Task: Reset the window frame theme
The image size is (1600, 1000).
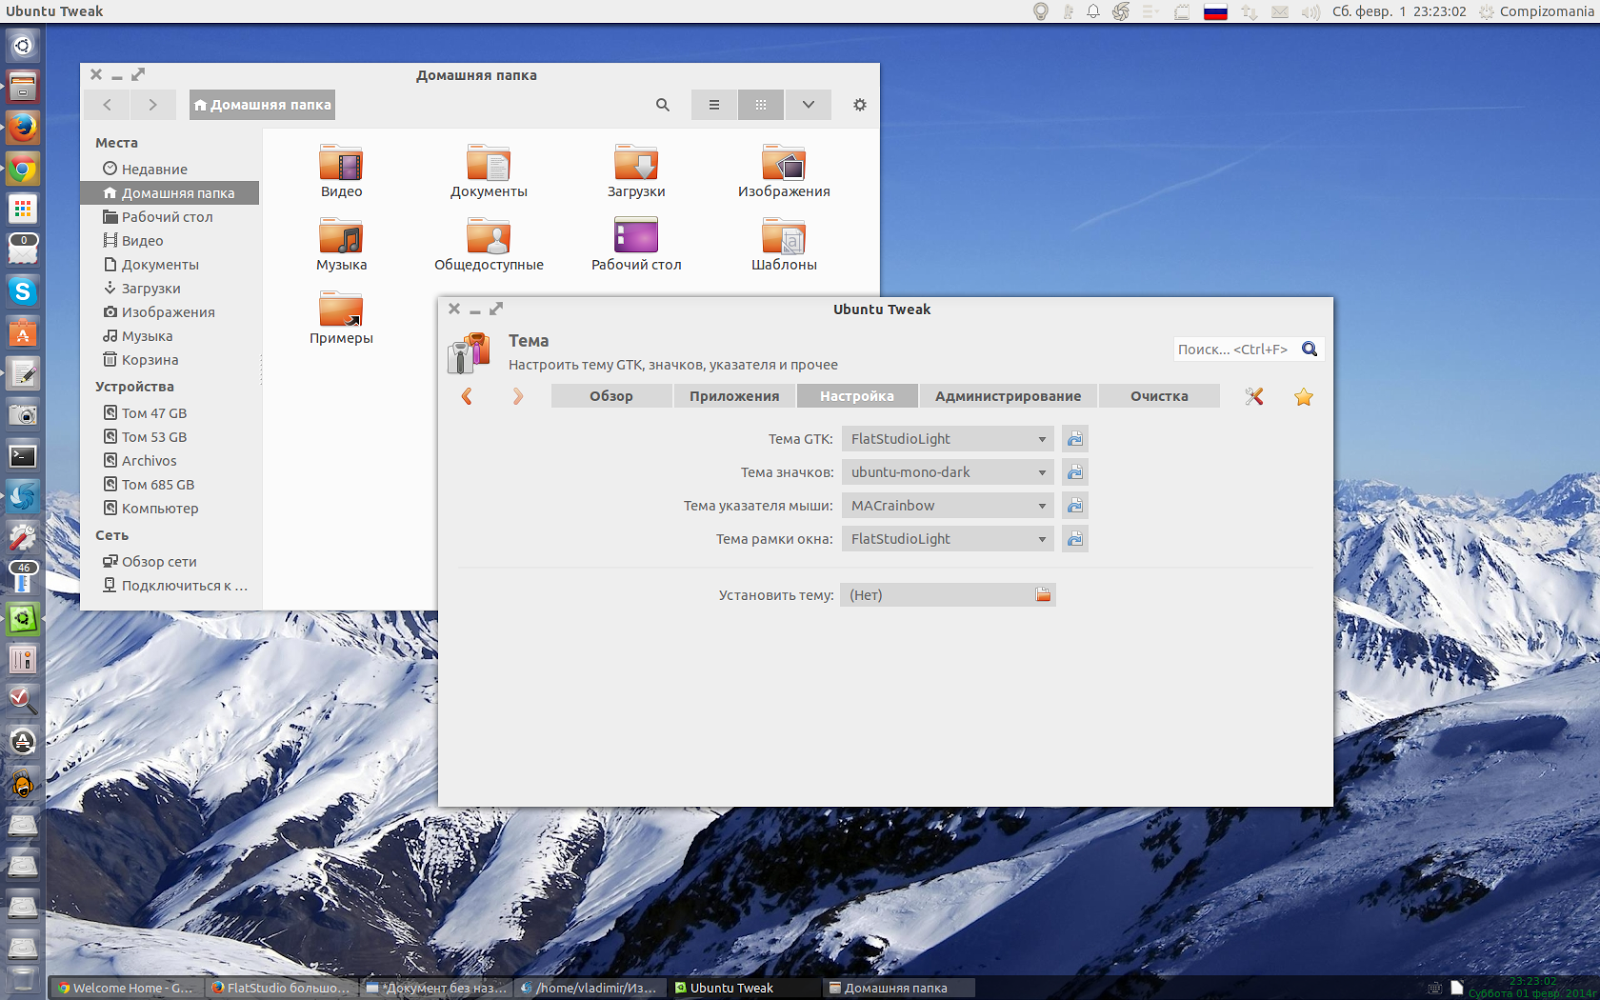Action: click(x=1075, y=539)
